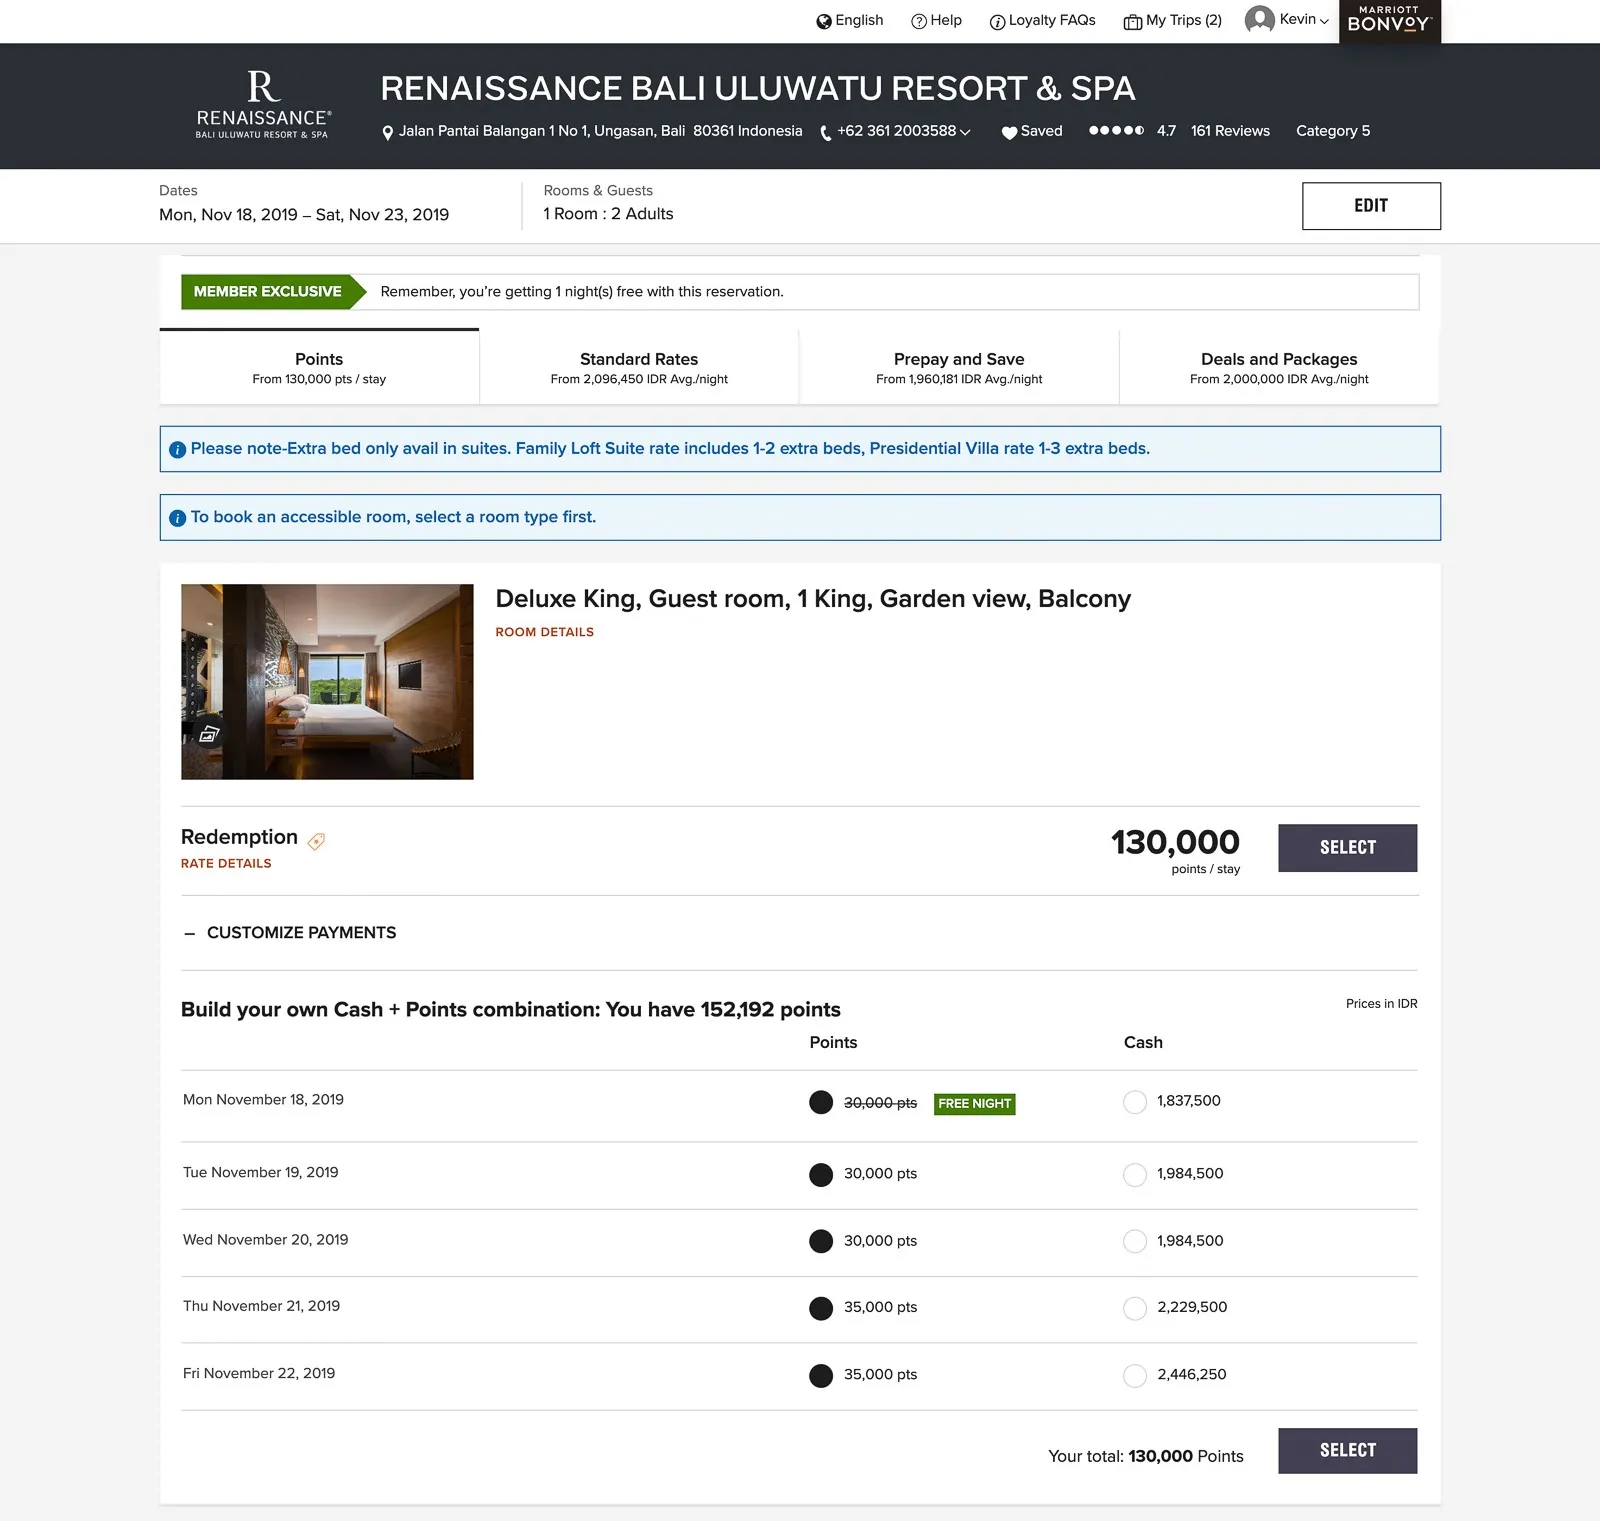1600x1521 pixels.
Task: Click the heart Saved icon
Action: (1009, 132)
